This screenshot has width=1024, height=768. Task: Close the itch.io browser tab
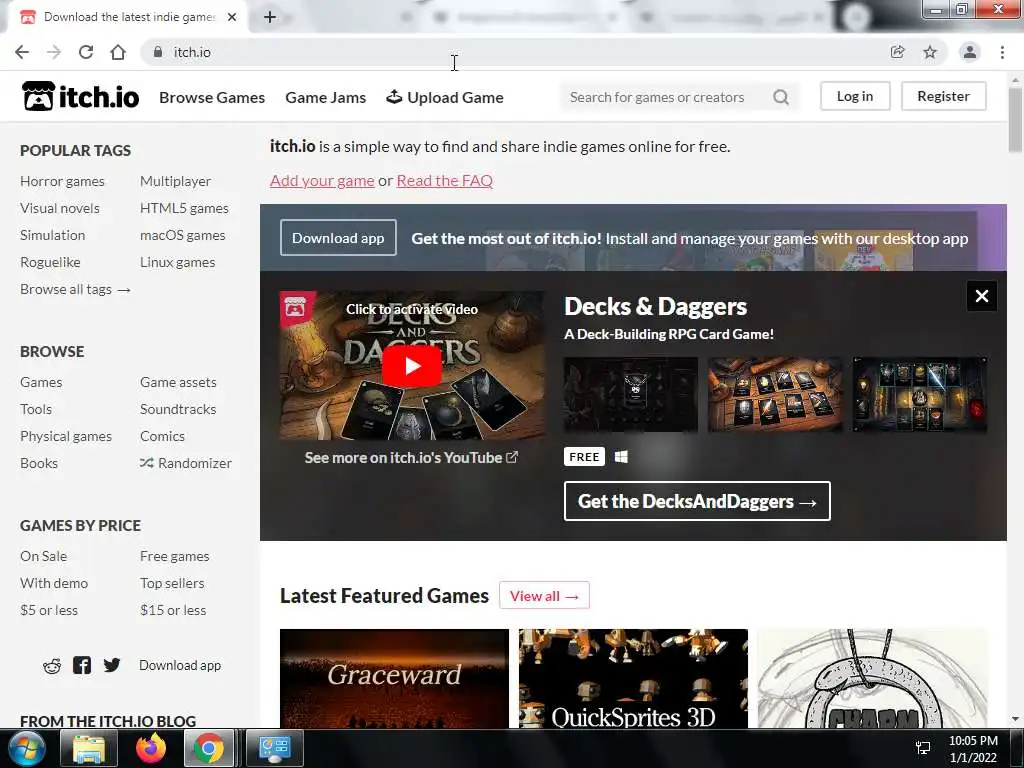click(x=232, y=17)
